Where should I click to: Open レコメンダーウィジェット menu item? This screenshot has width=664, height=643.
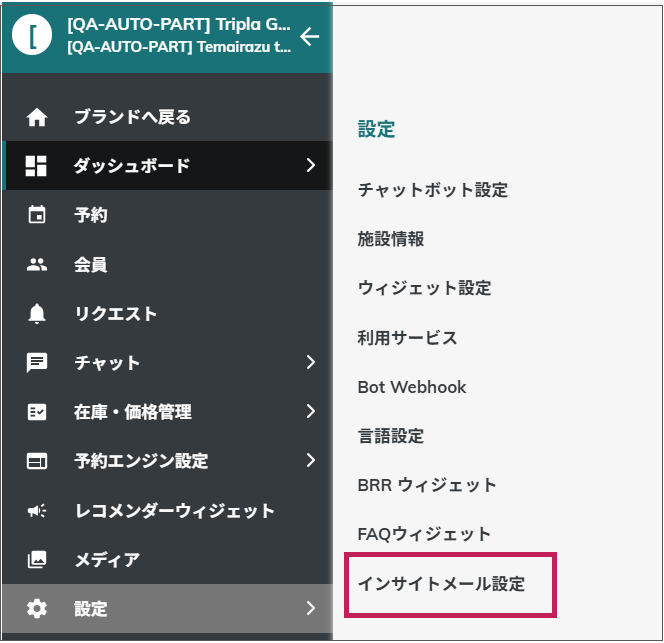pyautogui.click(x=167, y=510)
